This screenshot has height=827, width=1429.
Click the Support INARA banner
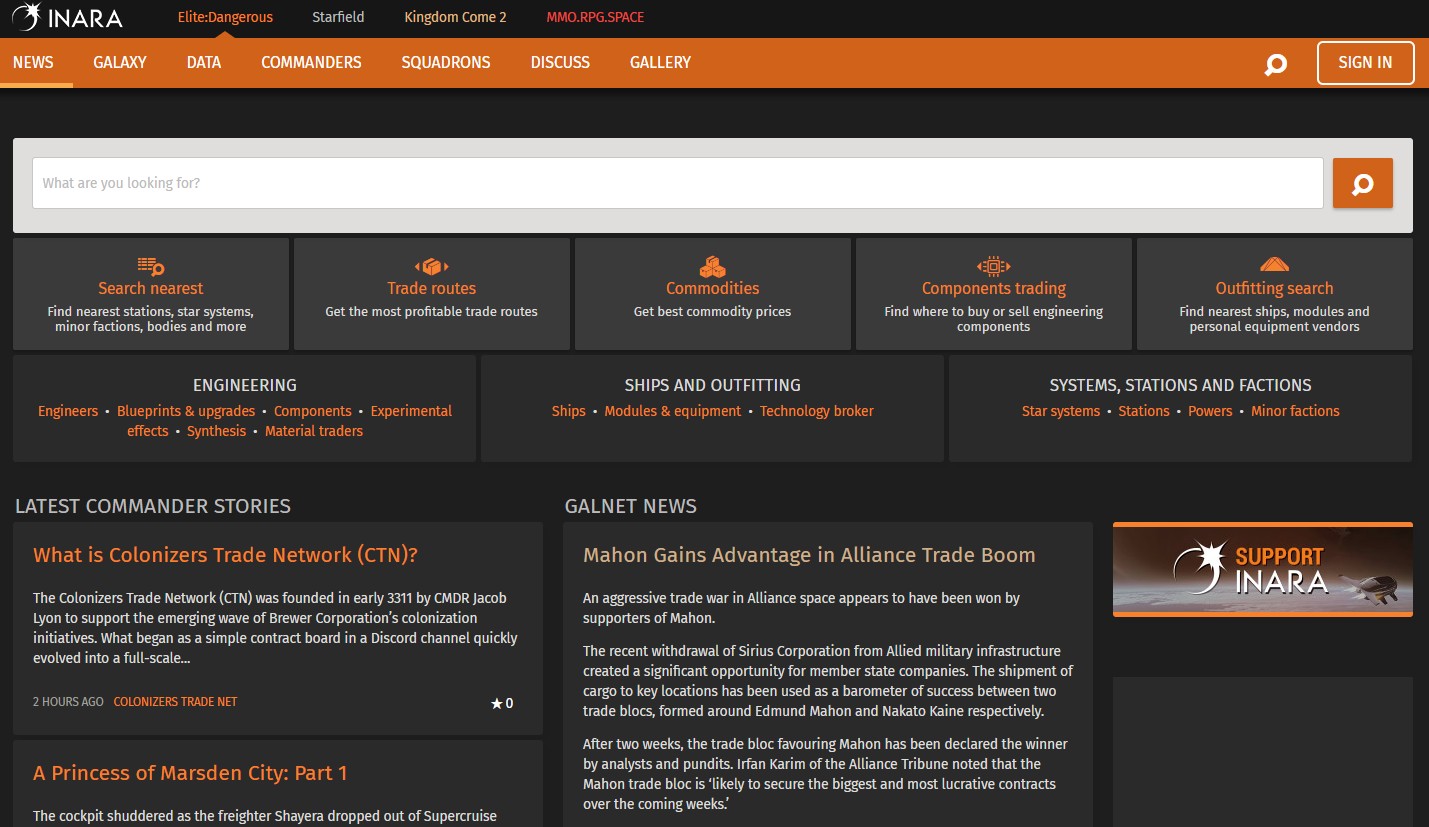pyautogui.click(x=1263, y=570)
